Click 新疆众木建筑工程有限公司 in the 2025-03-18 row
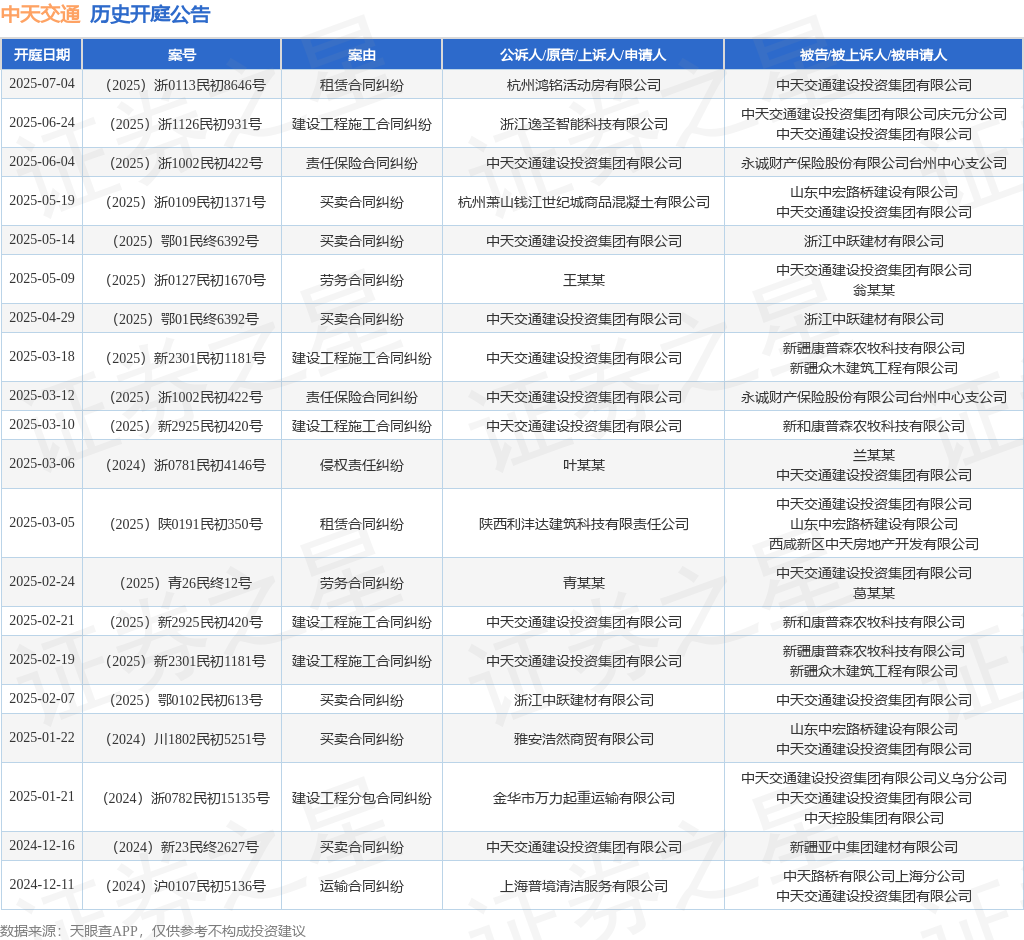 click(x=874, y=368)
